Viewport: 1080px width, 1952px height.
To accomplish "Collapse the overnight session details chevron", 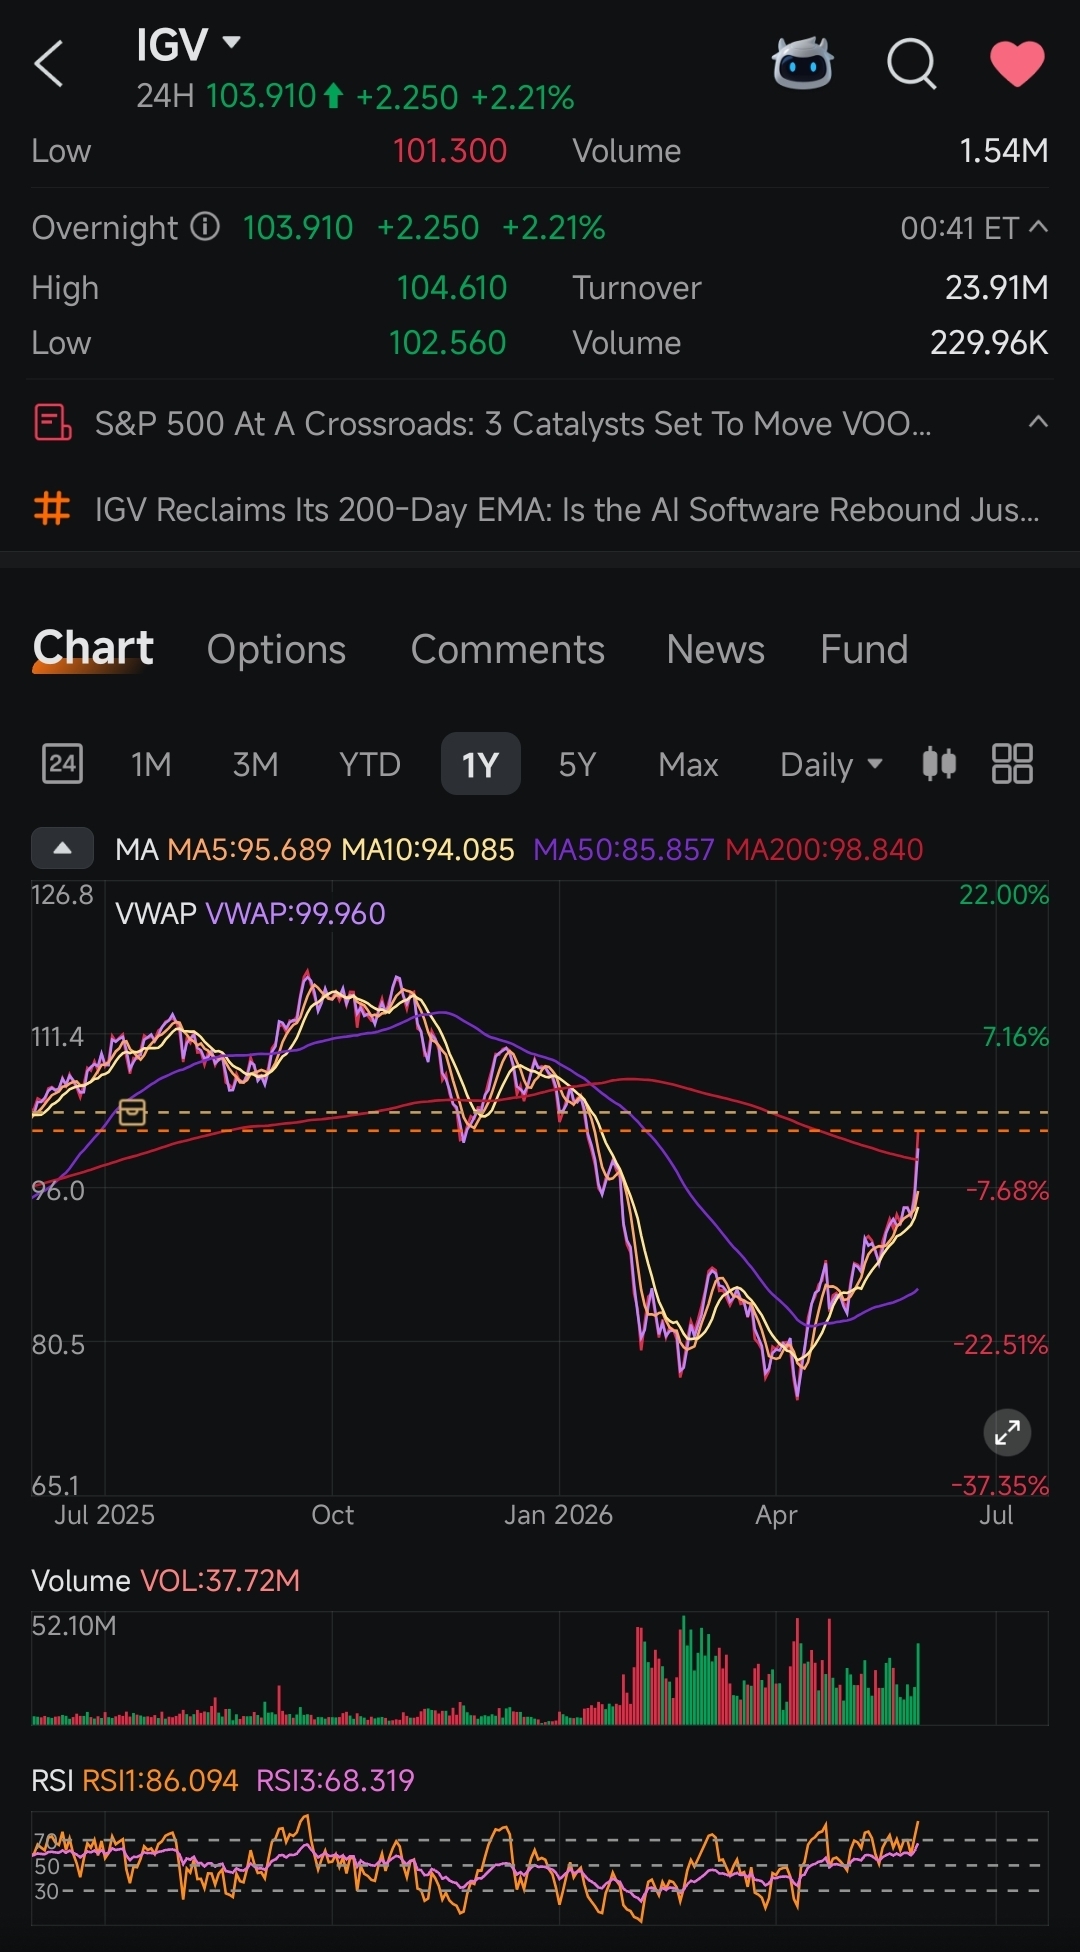I will [x=1038, y=227].
